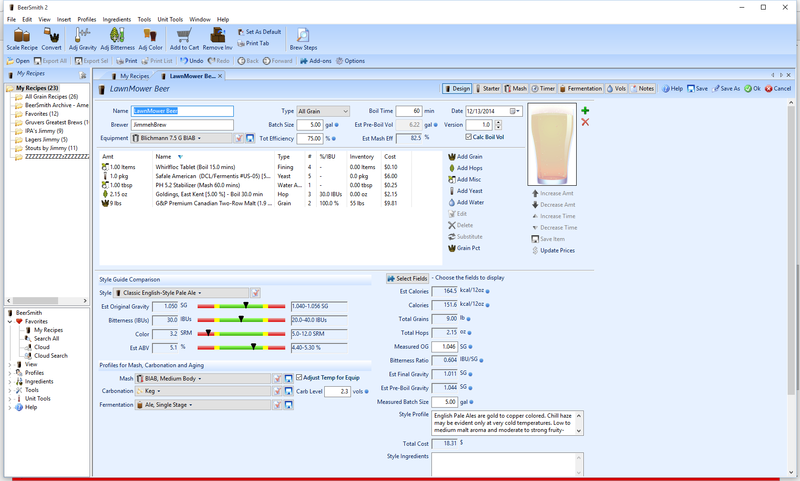The width and height of the screenshot is (800, 481).
Task: Click the Brewer name input field
Action: [182, 124]
